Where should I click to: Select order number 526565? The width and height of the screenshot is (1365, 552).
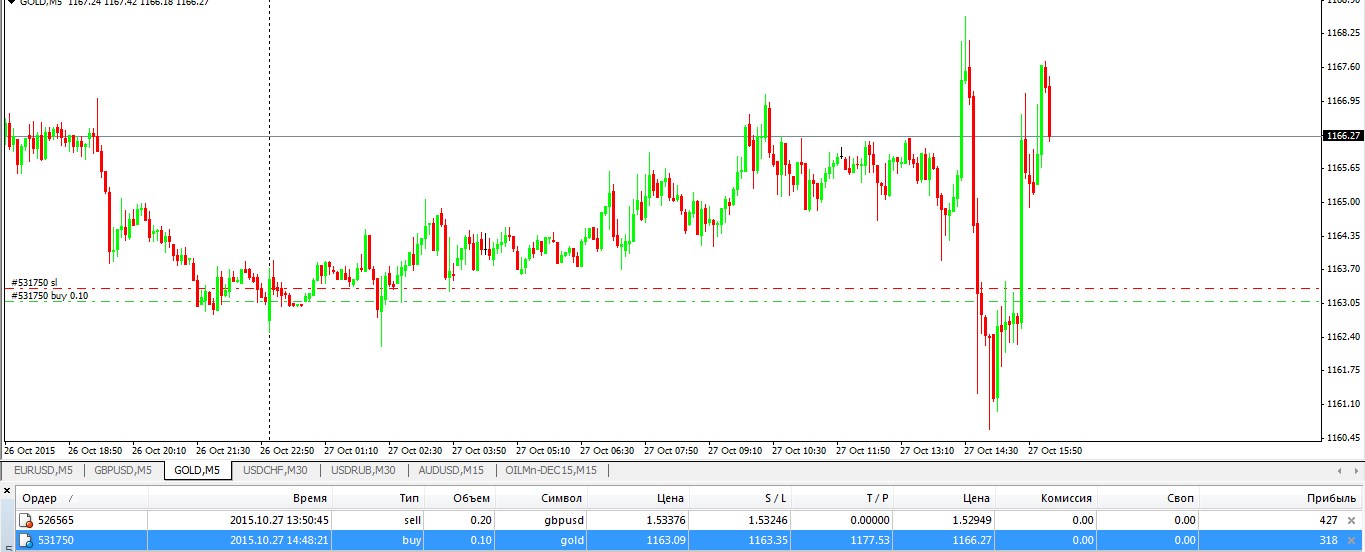pos(56,520)
